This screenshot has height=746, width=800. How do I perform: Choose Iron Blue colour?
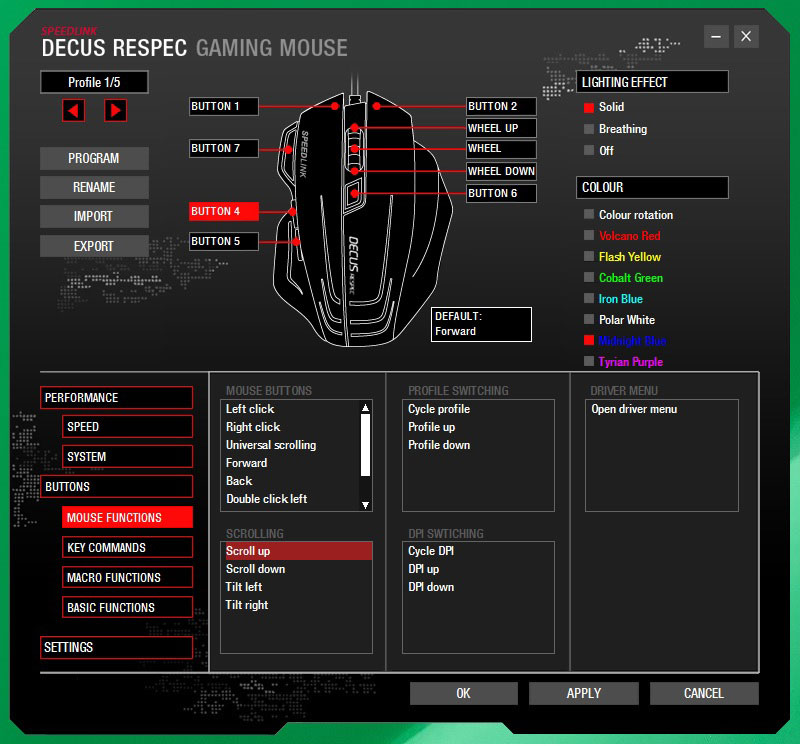(589, 299)
